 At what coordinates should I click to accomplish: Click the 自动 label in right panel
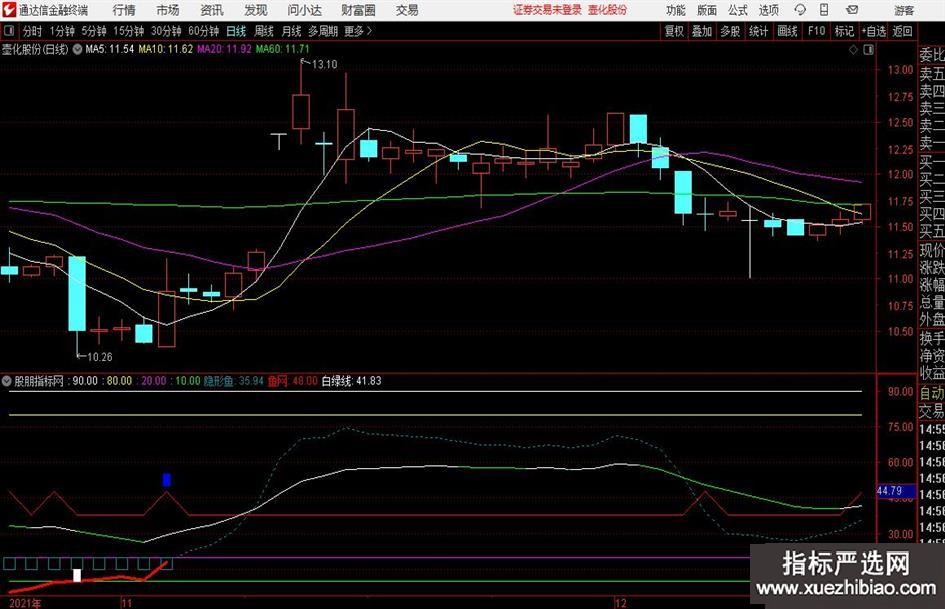pos(932,393)
